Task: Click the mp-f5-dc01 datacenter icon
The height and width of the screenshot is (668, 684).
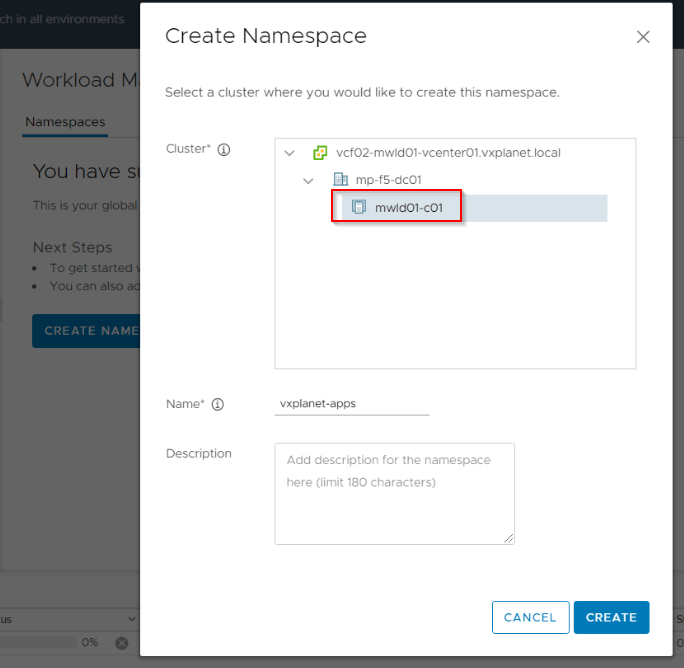Action: (340, 179)
